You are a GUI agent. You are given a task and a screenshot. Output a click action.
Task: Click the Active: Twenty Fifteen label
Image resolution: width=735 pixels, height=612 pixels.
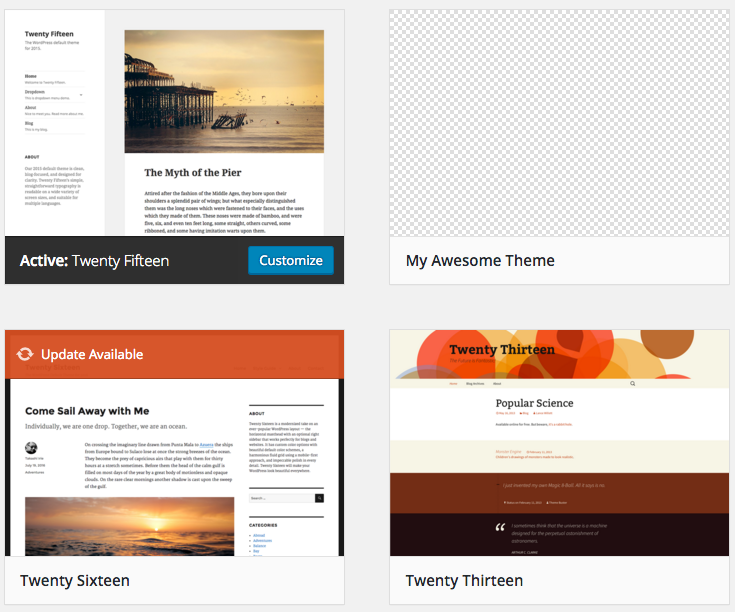94,261
